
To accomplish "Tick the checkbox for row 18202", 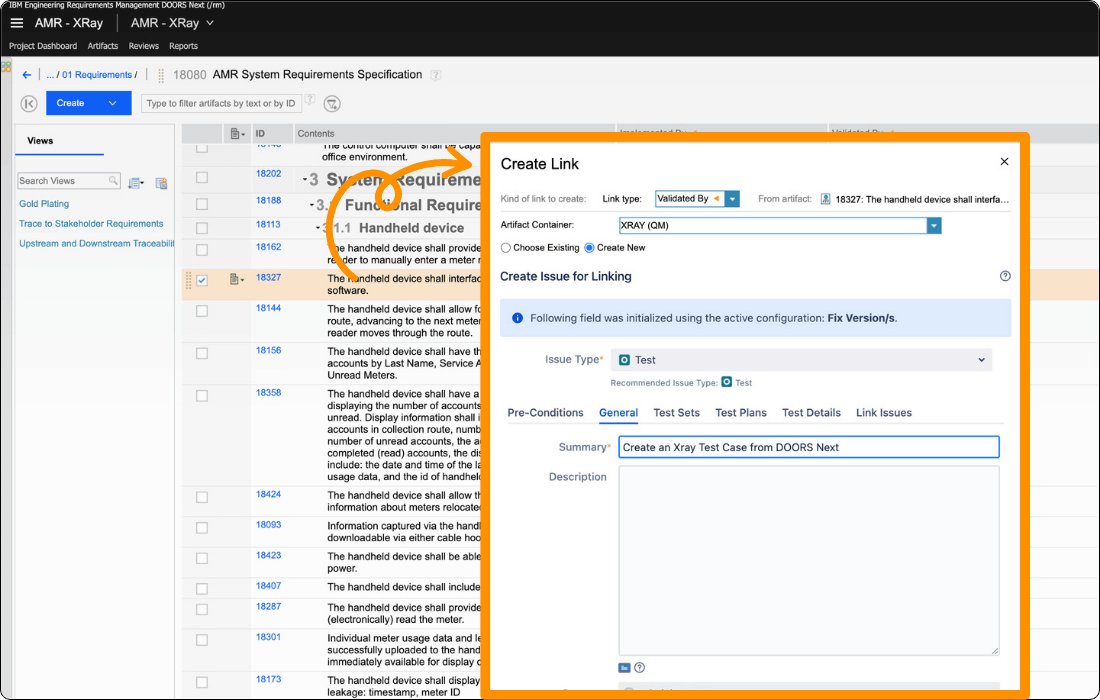I will point(202,177).
